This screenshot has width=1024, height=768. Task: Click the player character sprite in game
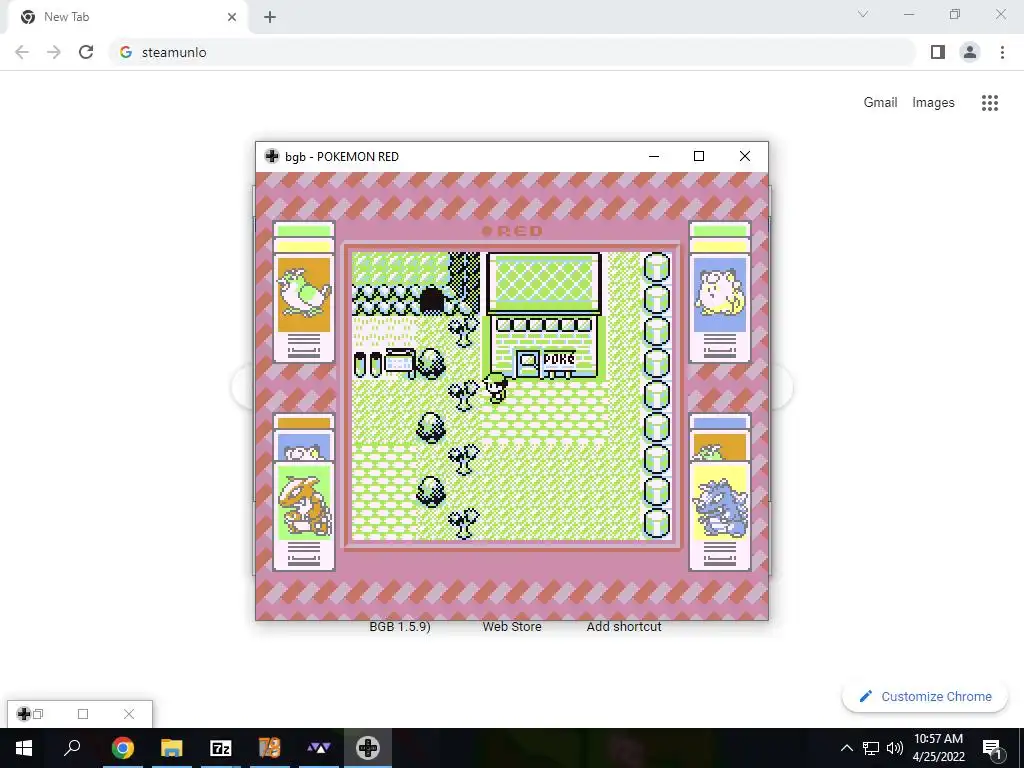(x=496, y=387)
